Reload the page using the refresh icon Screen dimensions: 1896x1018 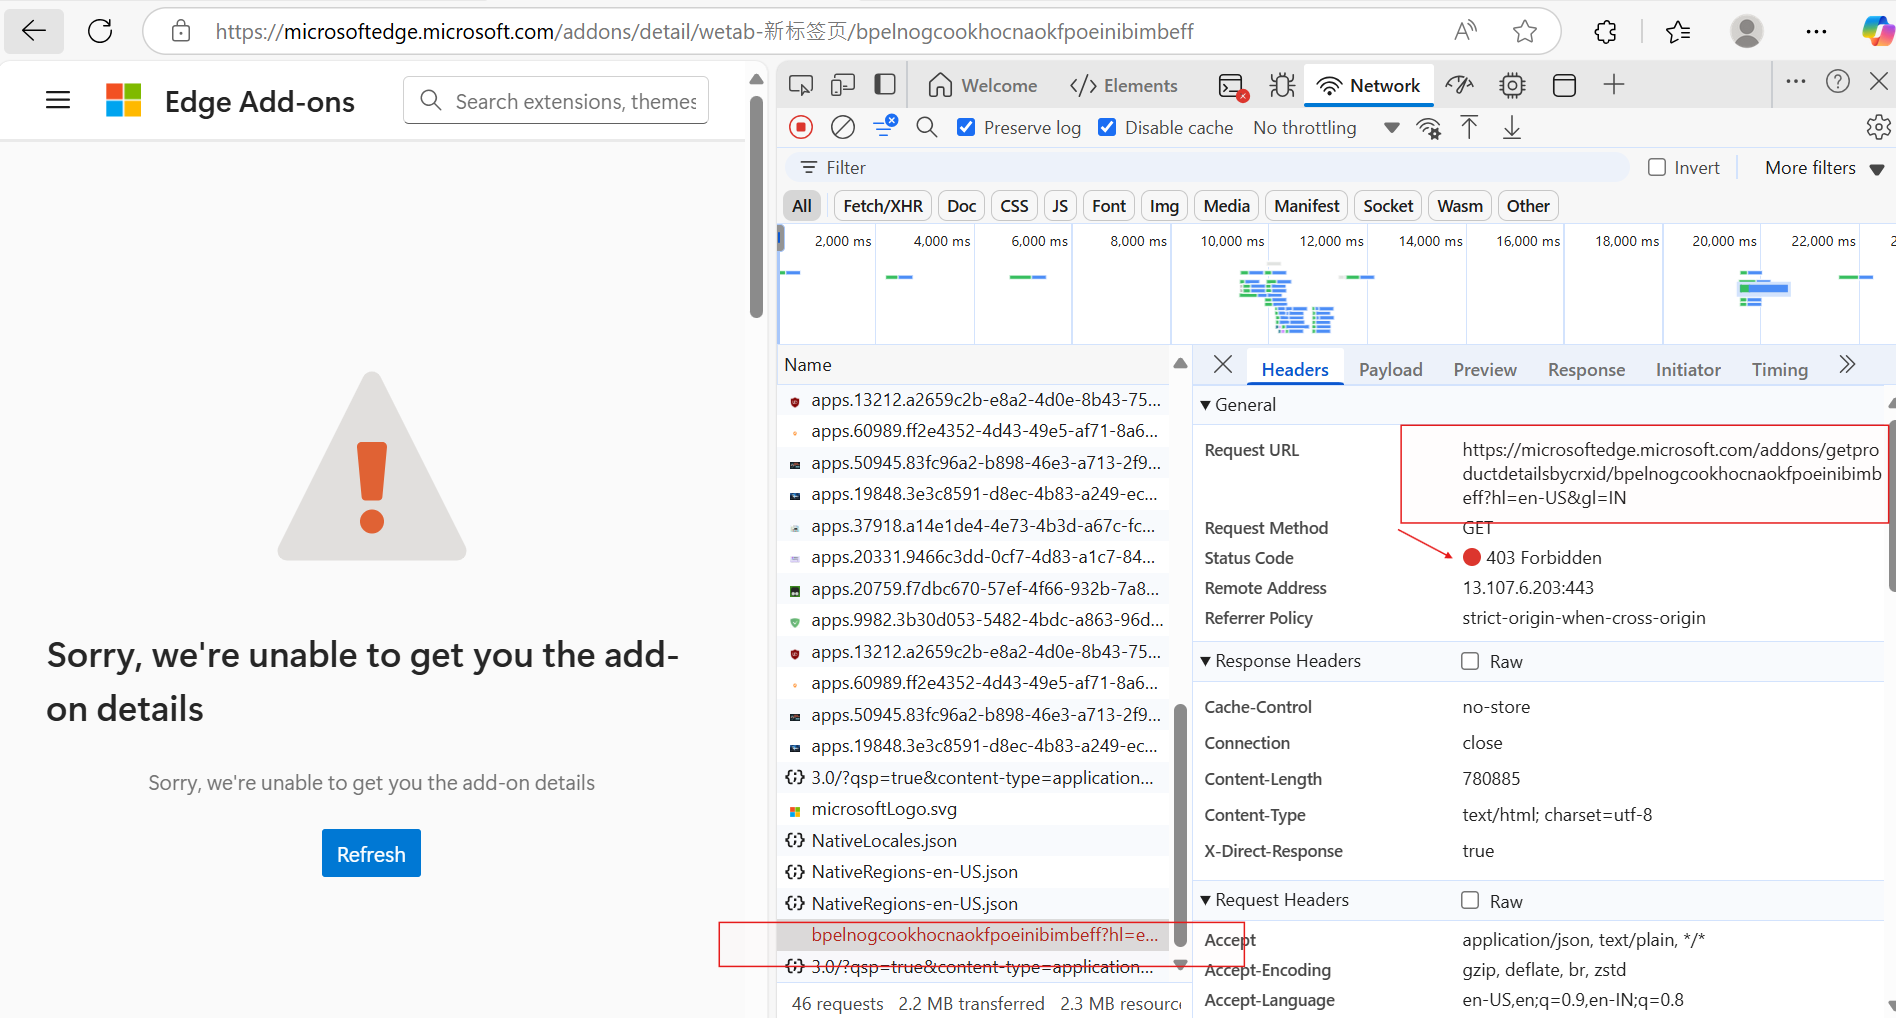[100, 31]
